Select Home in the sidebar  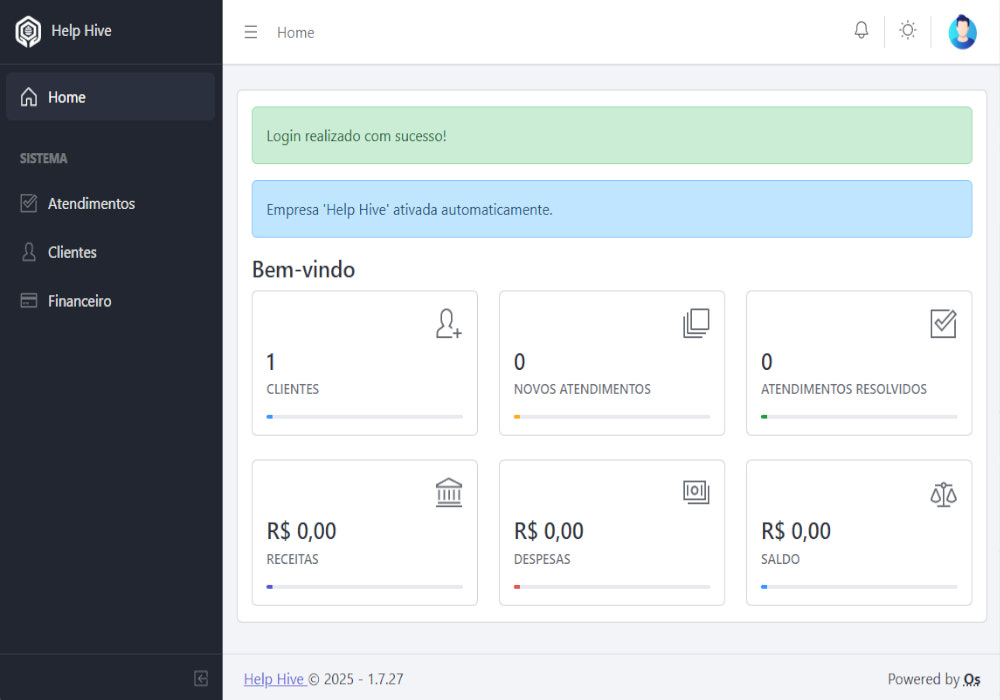pyautogui.click(x=66, y=97)
